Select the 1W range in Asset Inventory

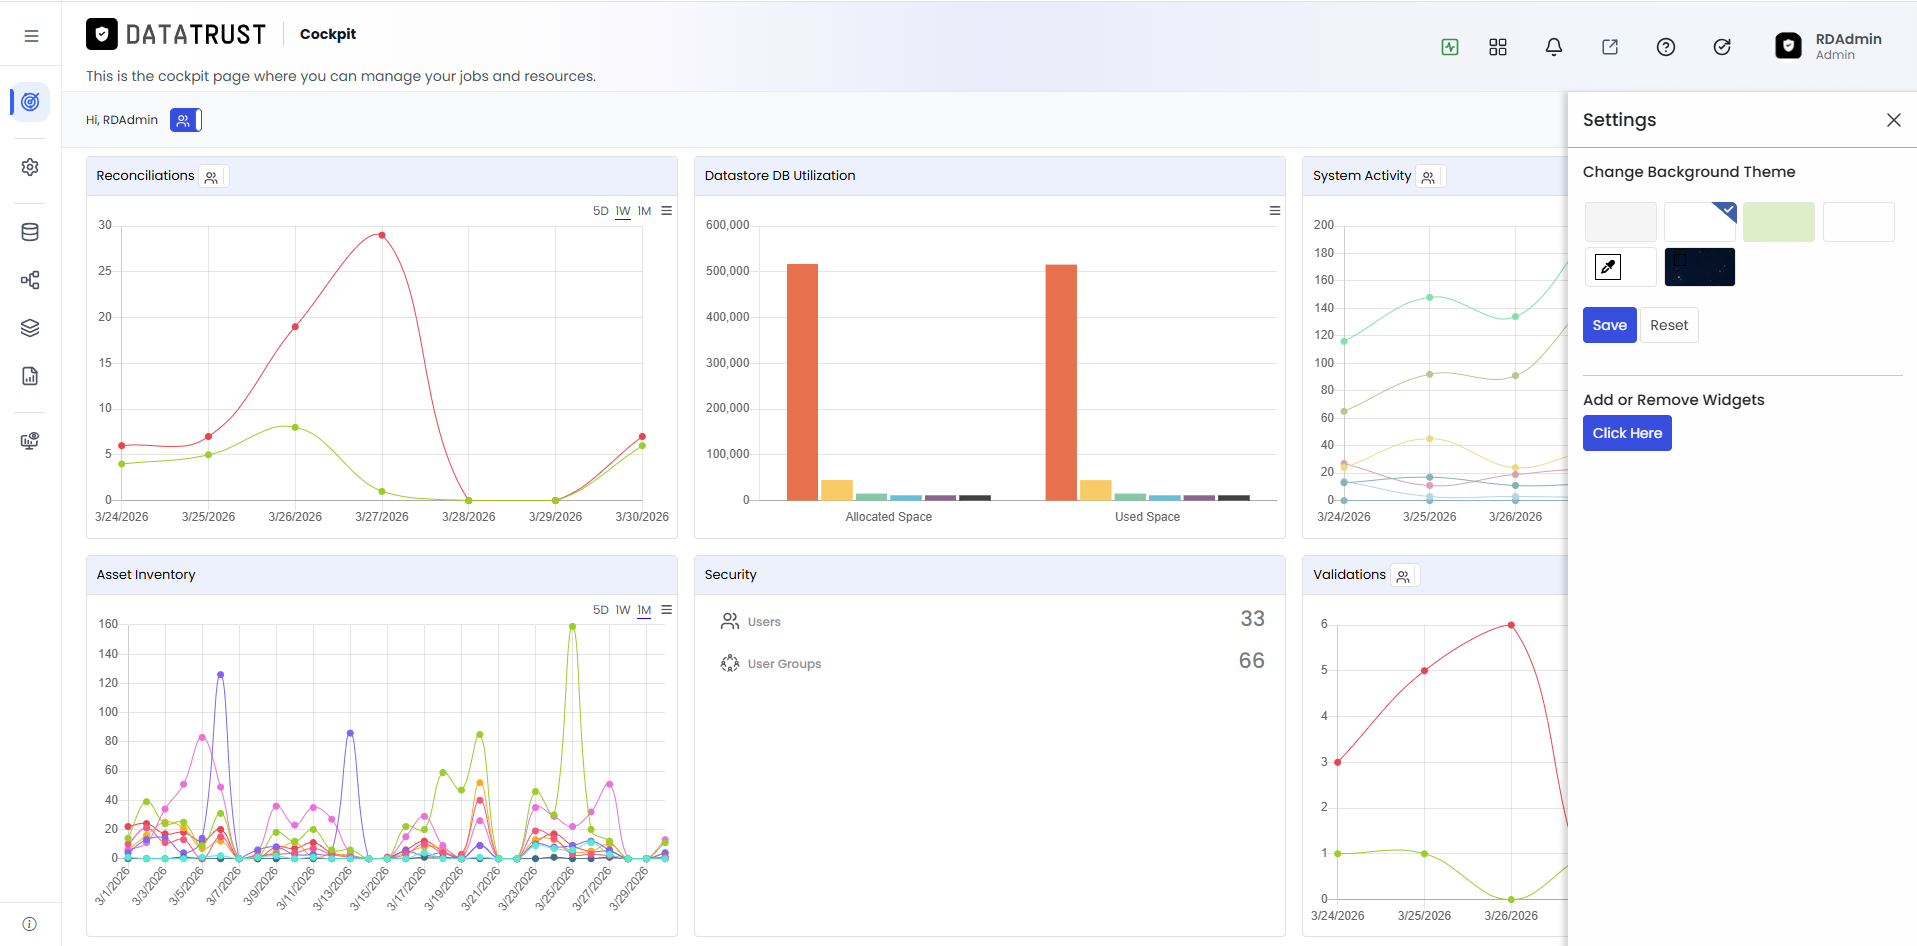tap(623, 610)
